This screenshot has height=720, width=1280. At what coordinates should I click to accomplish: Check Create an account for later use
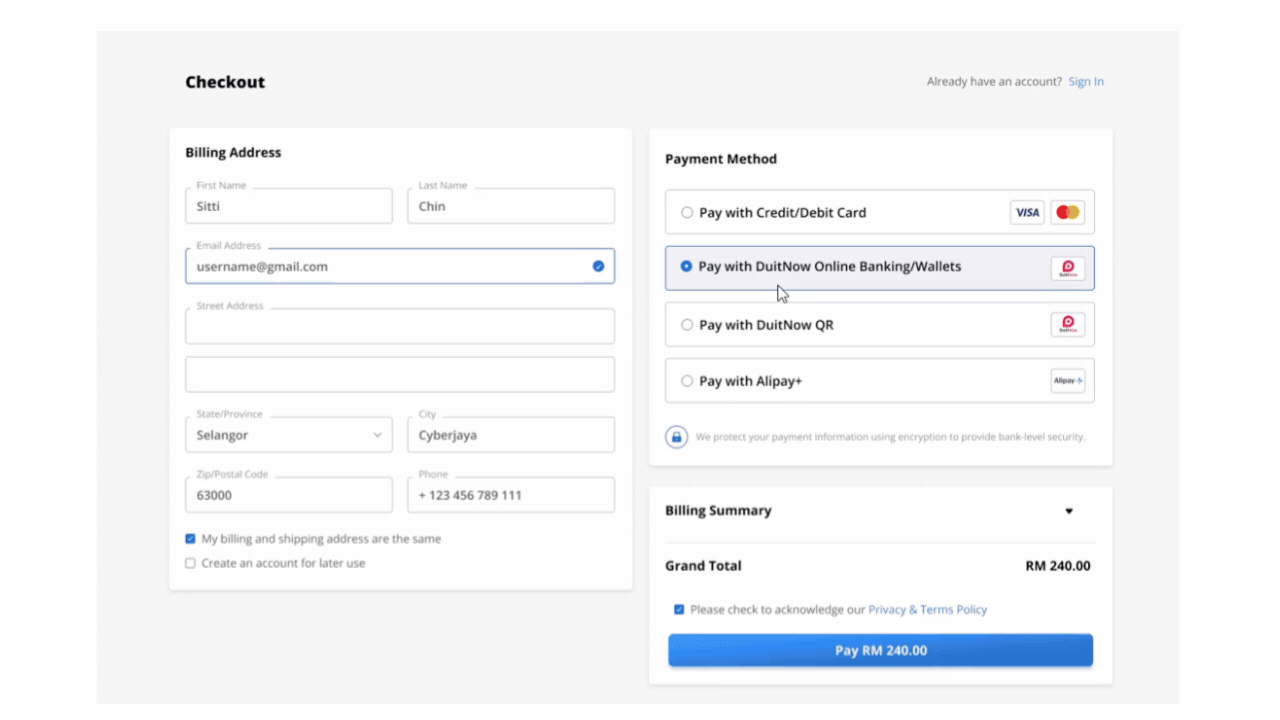tap(190, 563)
